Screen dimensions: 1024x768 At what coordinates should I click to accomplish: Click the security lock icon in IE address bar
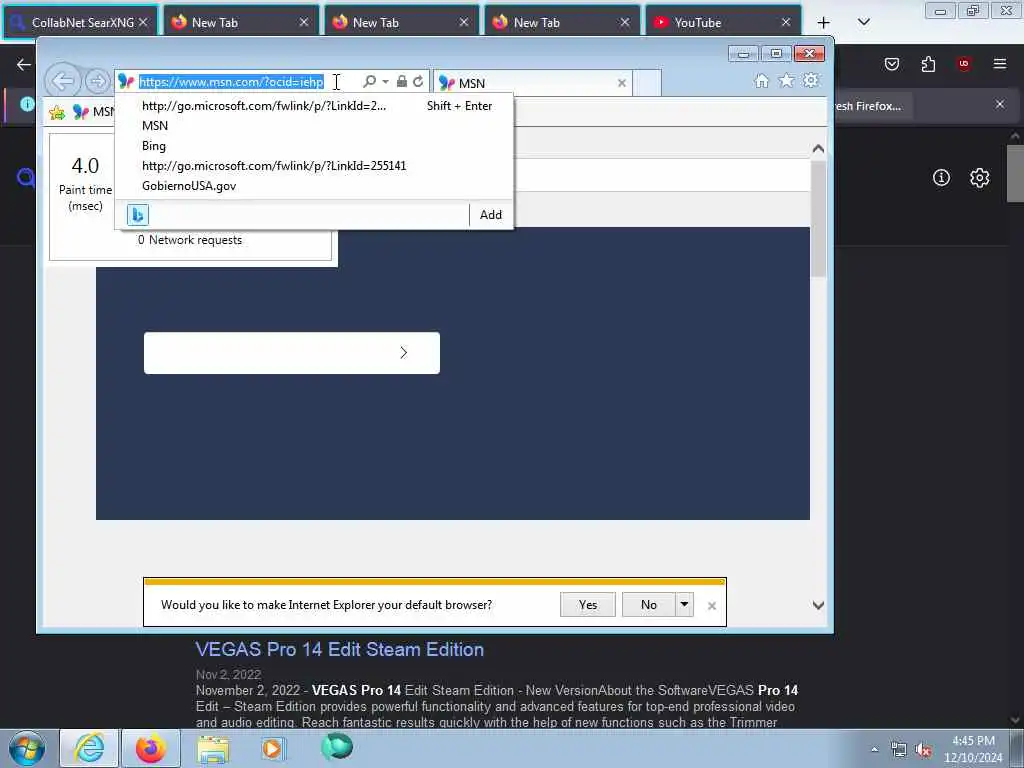402,82
